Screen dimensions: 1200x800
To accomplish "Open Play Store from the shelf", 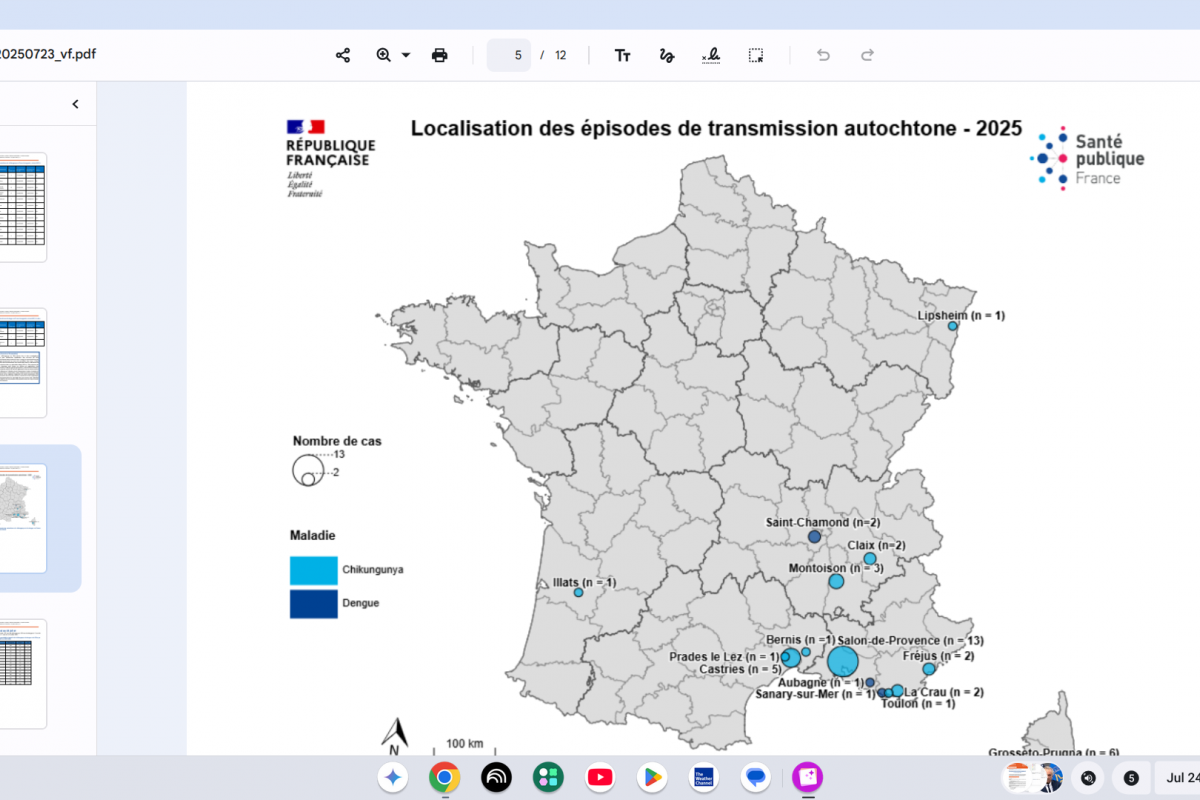I will pyautogui.click(x=652, y=777).
